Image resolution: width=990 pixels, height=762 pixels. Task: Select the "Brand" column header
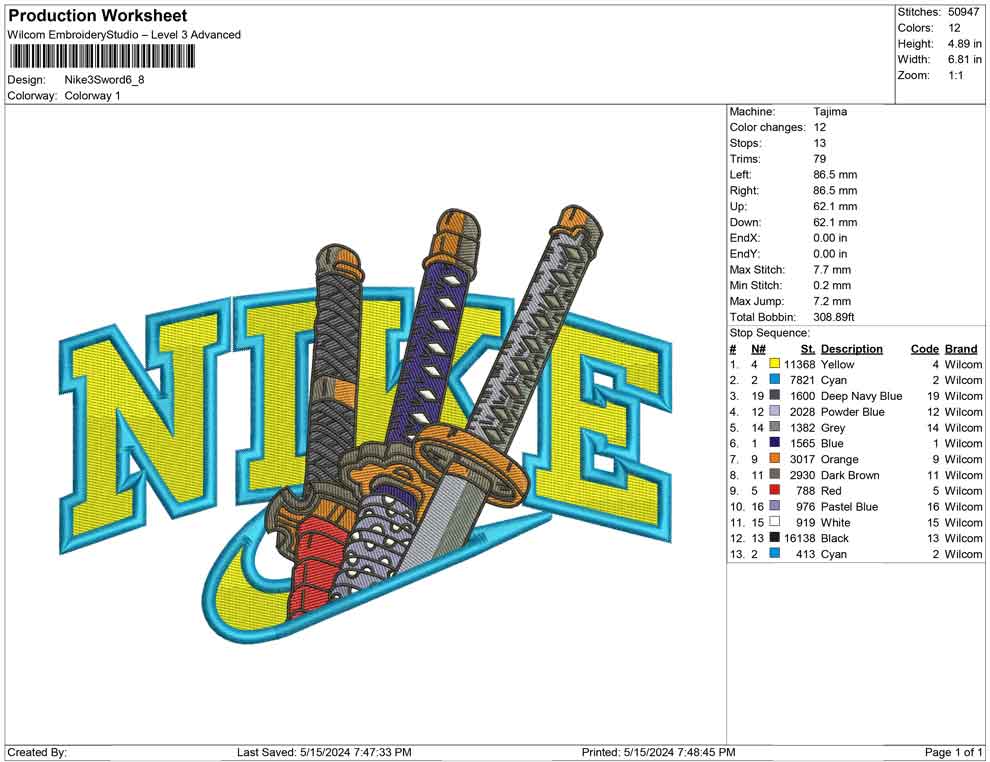click(961, 349)
